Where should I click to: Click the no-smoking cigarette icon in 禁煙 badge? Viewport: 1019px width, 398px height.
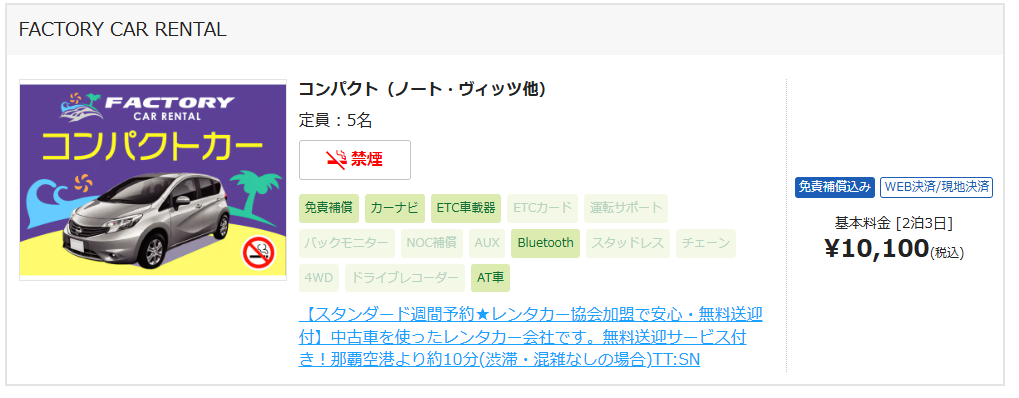336,159
